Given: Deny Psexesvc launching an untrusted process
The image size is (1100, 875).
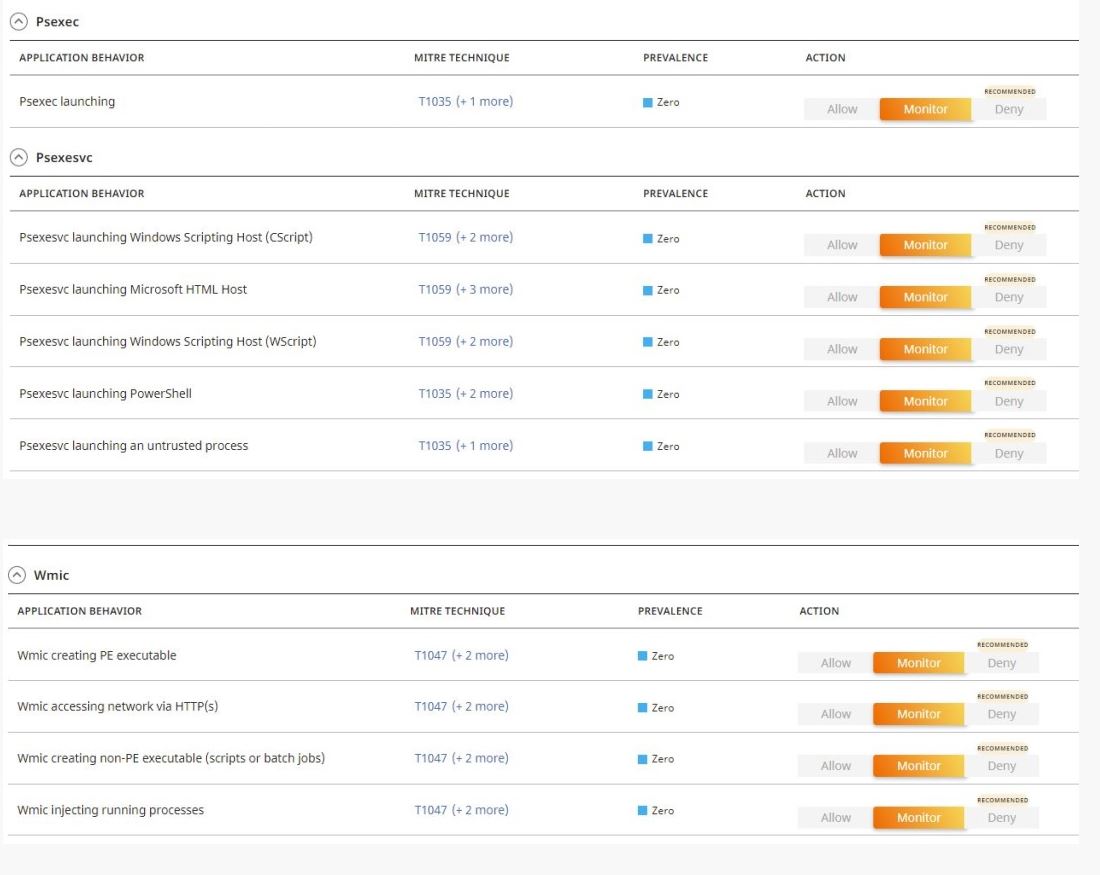Looking at the screenshot, I should (1009, 453).
